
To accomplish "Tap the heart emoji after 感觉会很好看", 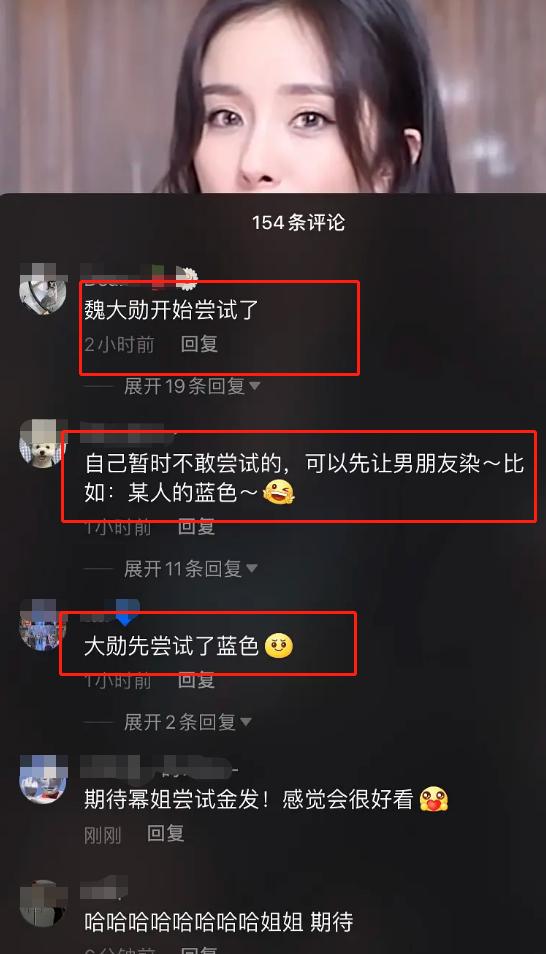I will (x=433, y=799).
